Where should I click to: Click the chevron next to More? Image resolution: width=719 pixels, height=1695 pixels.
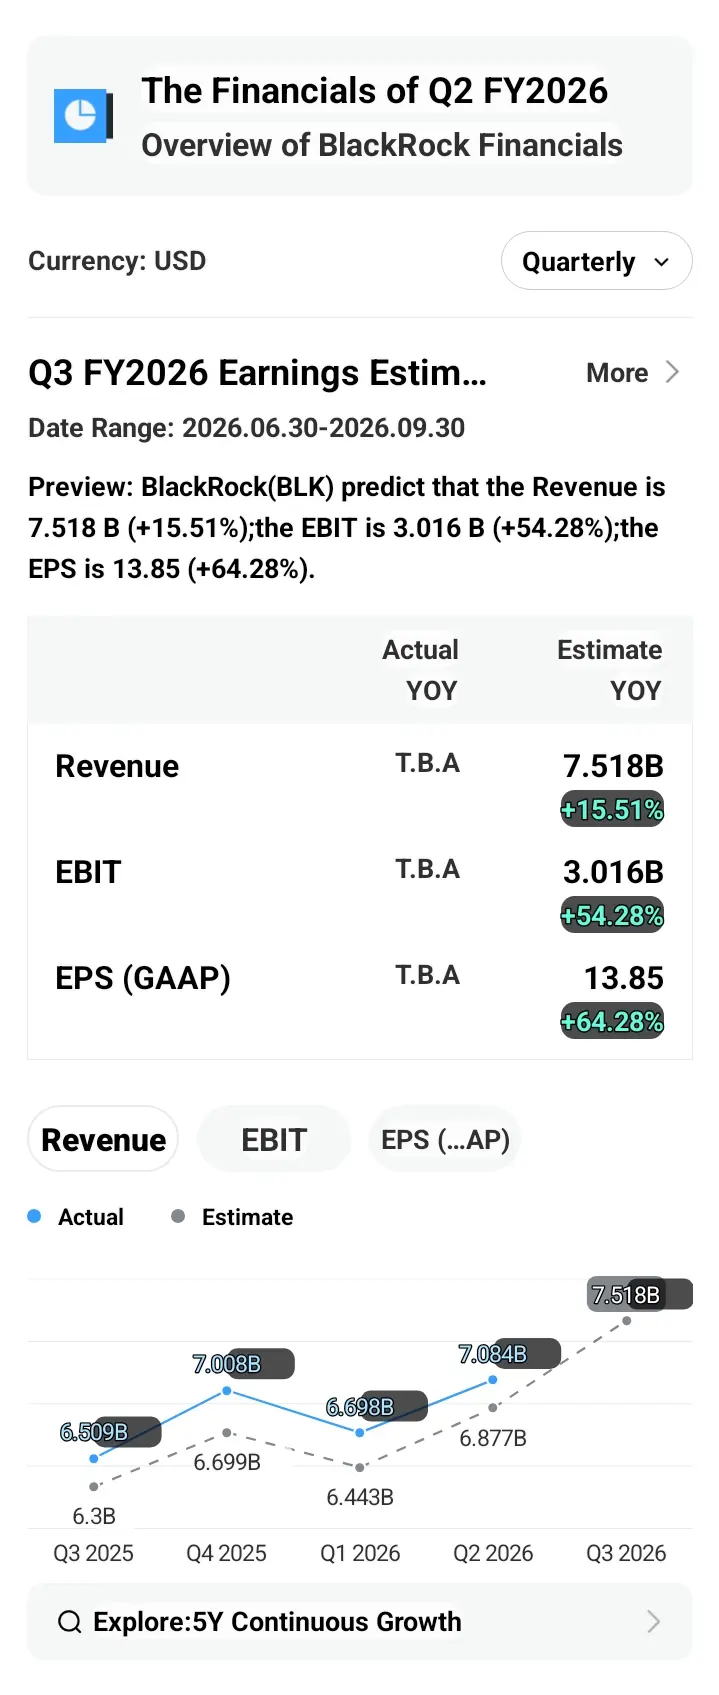(x=673, y=372)
